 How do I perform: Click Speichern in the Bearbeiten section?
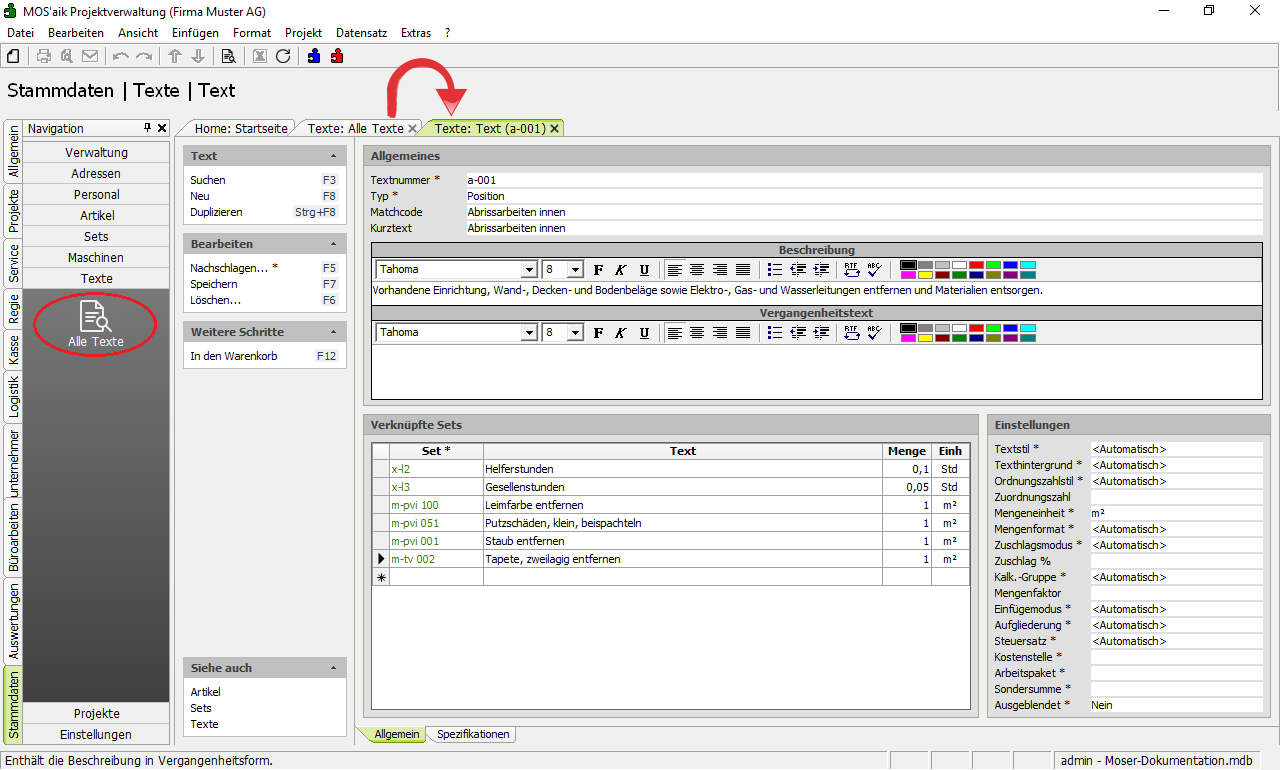click(214, 284)
